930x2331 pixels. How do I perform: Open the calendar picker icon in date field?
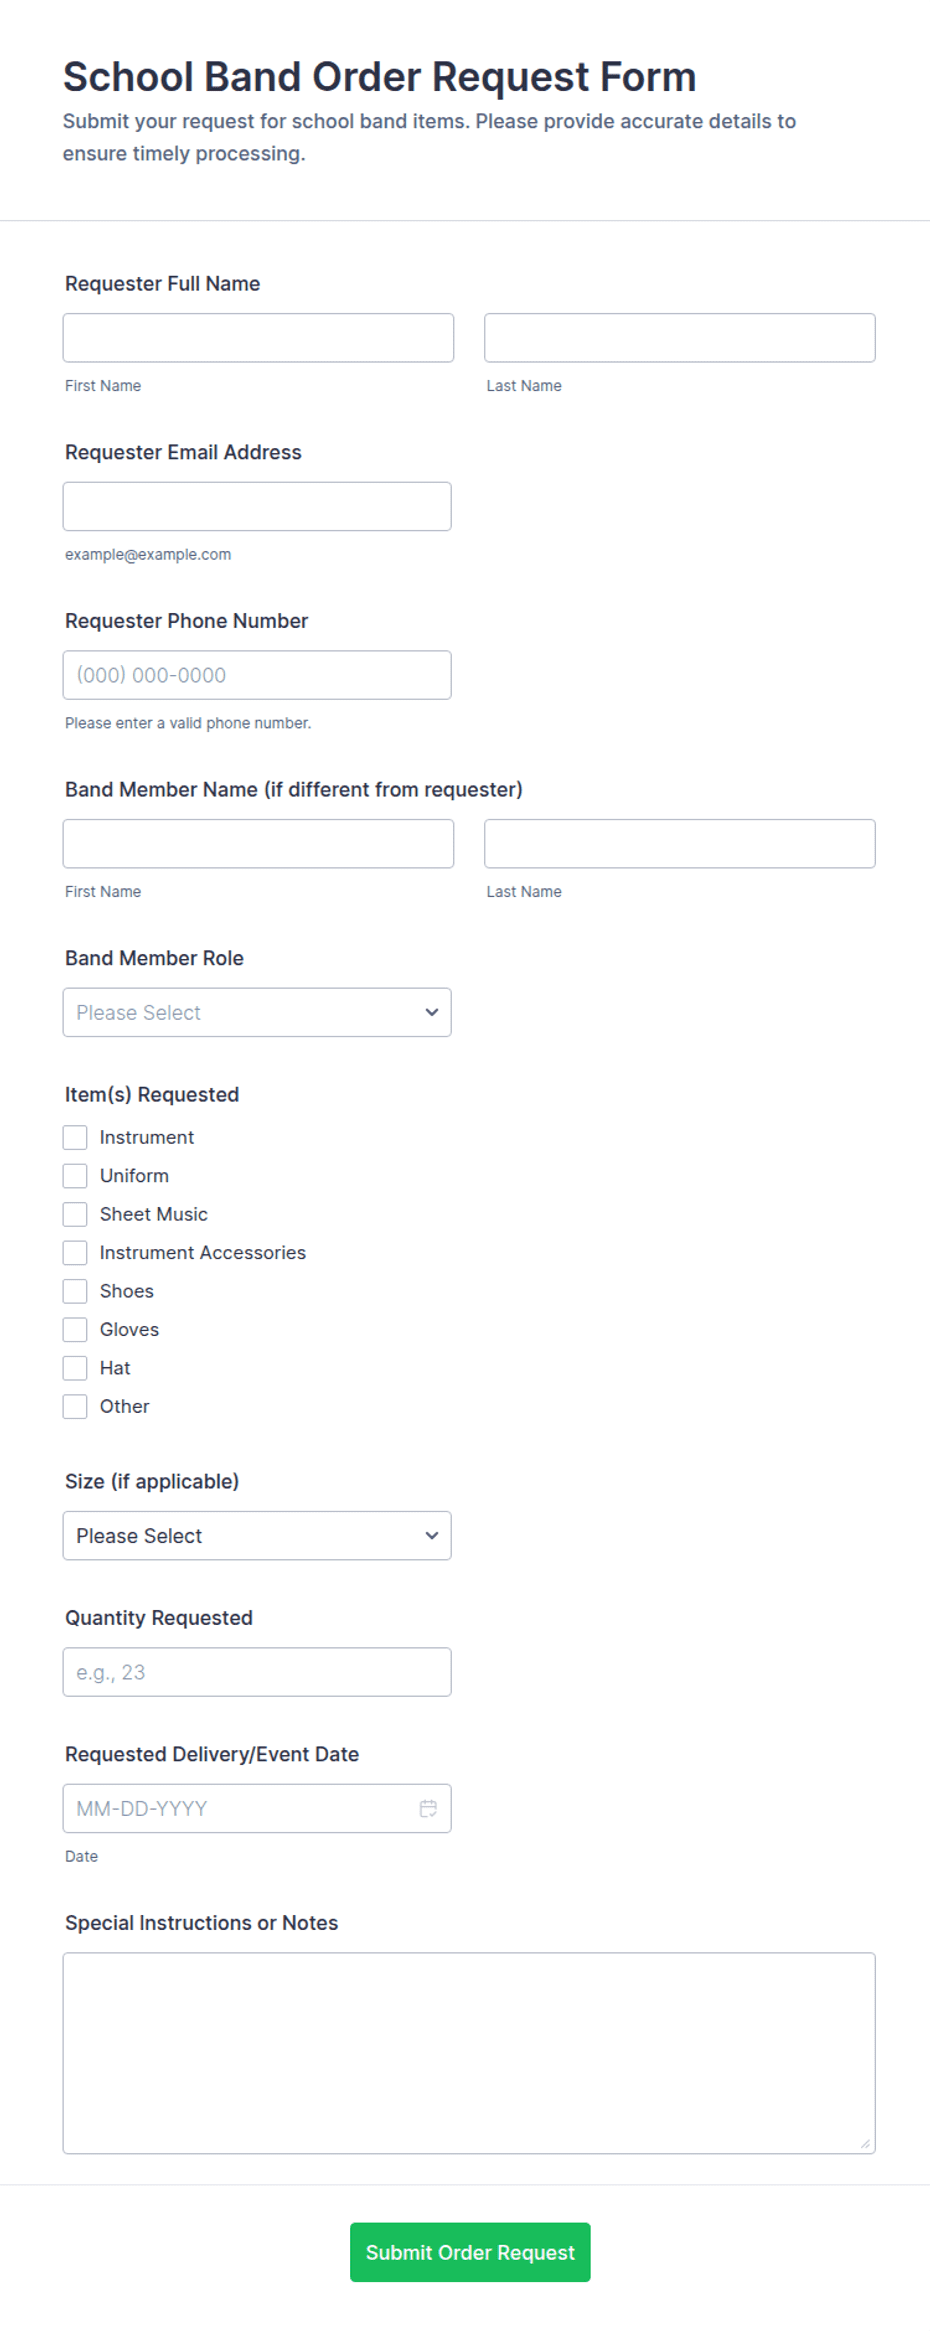click(x=428, y=1808)
